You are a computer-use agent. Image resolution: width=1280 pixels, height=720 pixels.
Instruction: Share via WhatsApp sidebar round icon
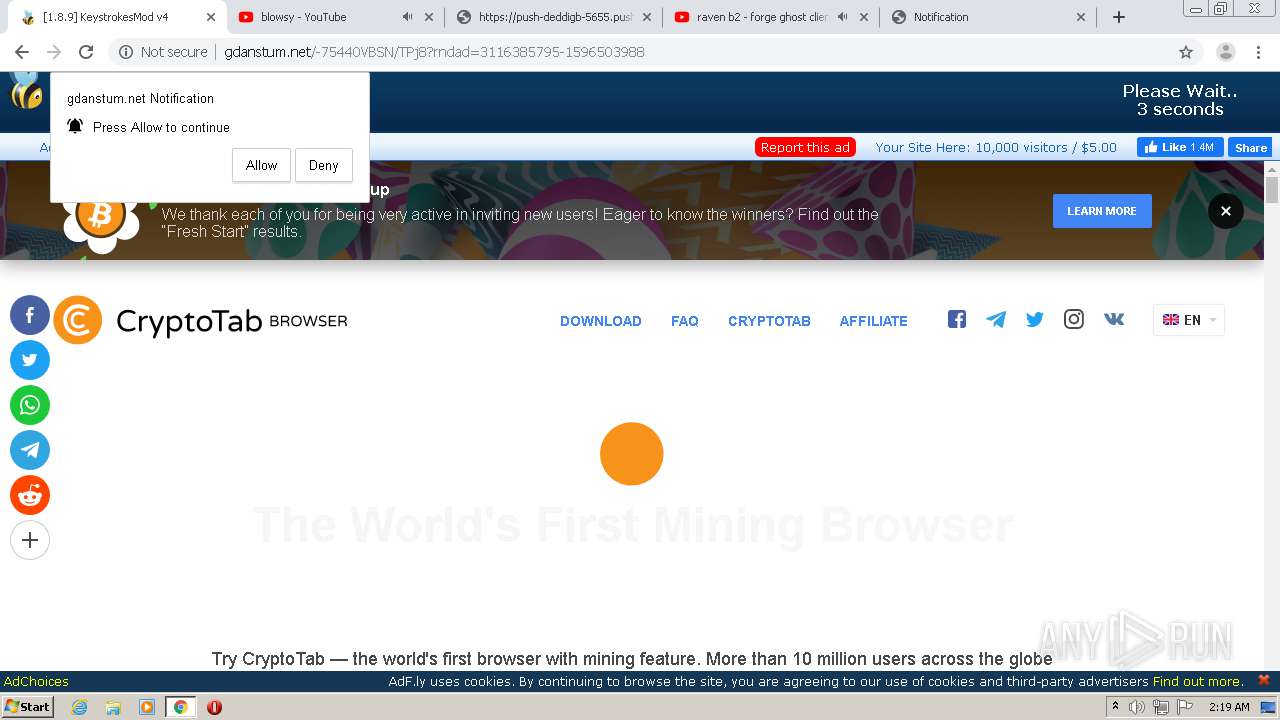click(x=30, y=405)
